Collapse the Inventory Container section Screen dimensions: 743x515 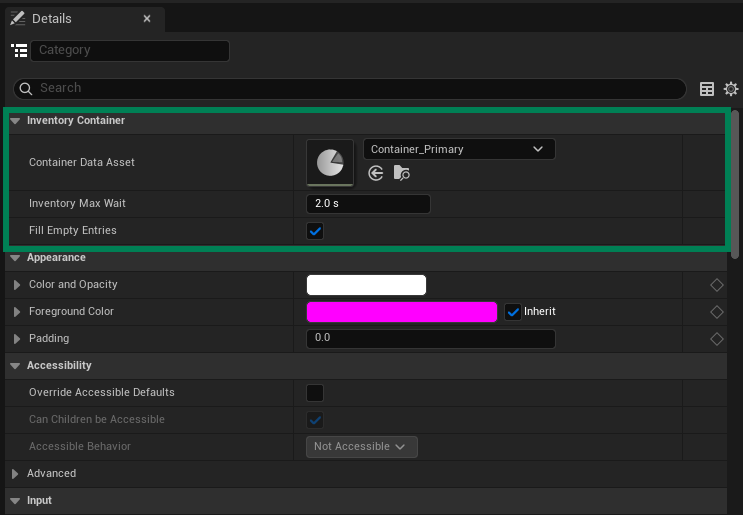pyautogui.click(x=15, y=121)
